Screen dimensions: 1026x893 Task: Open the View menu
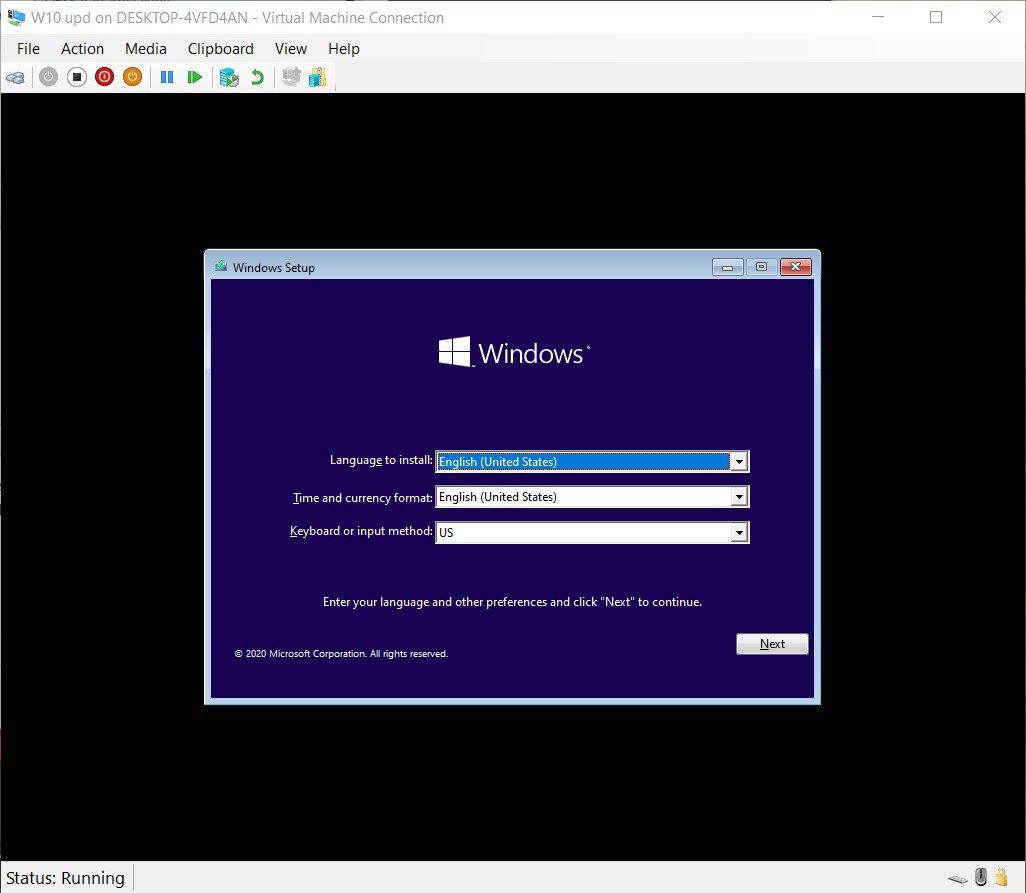click(291, 49)
